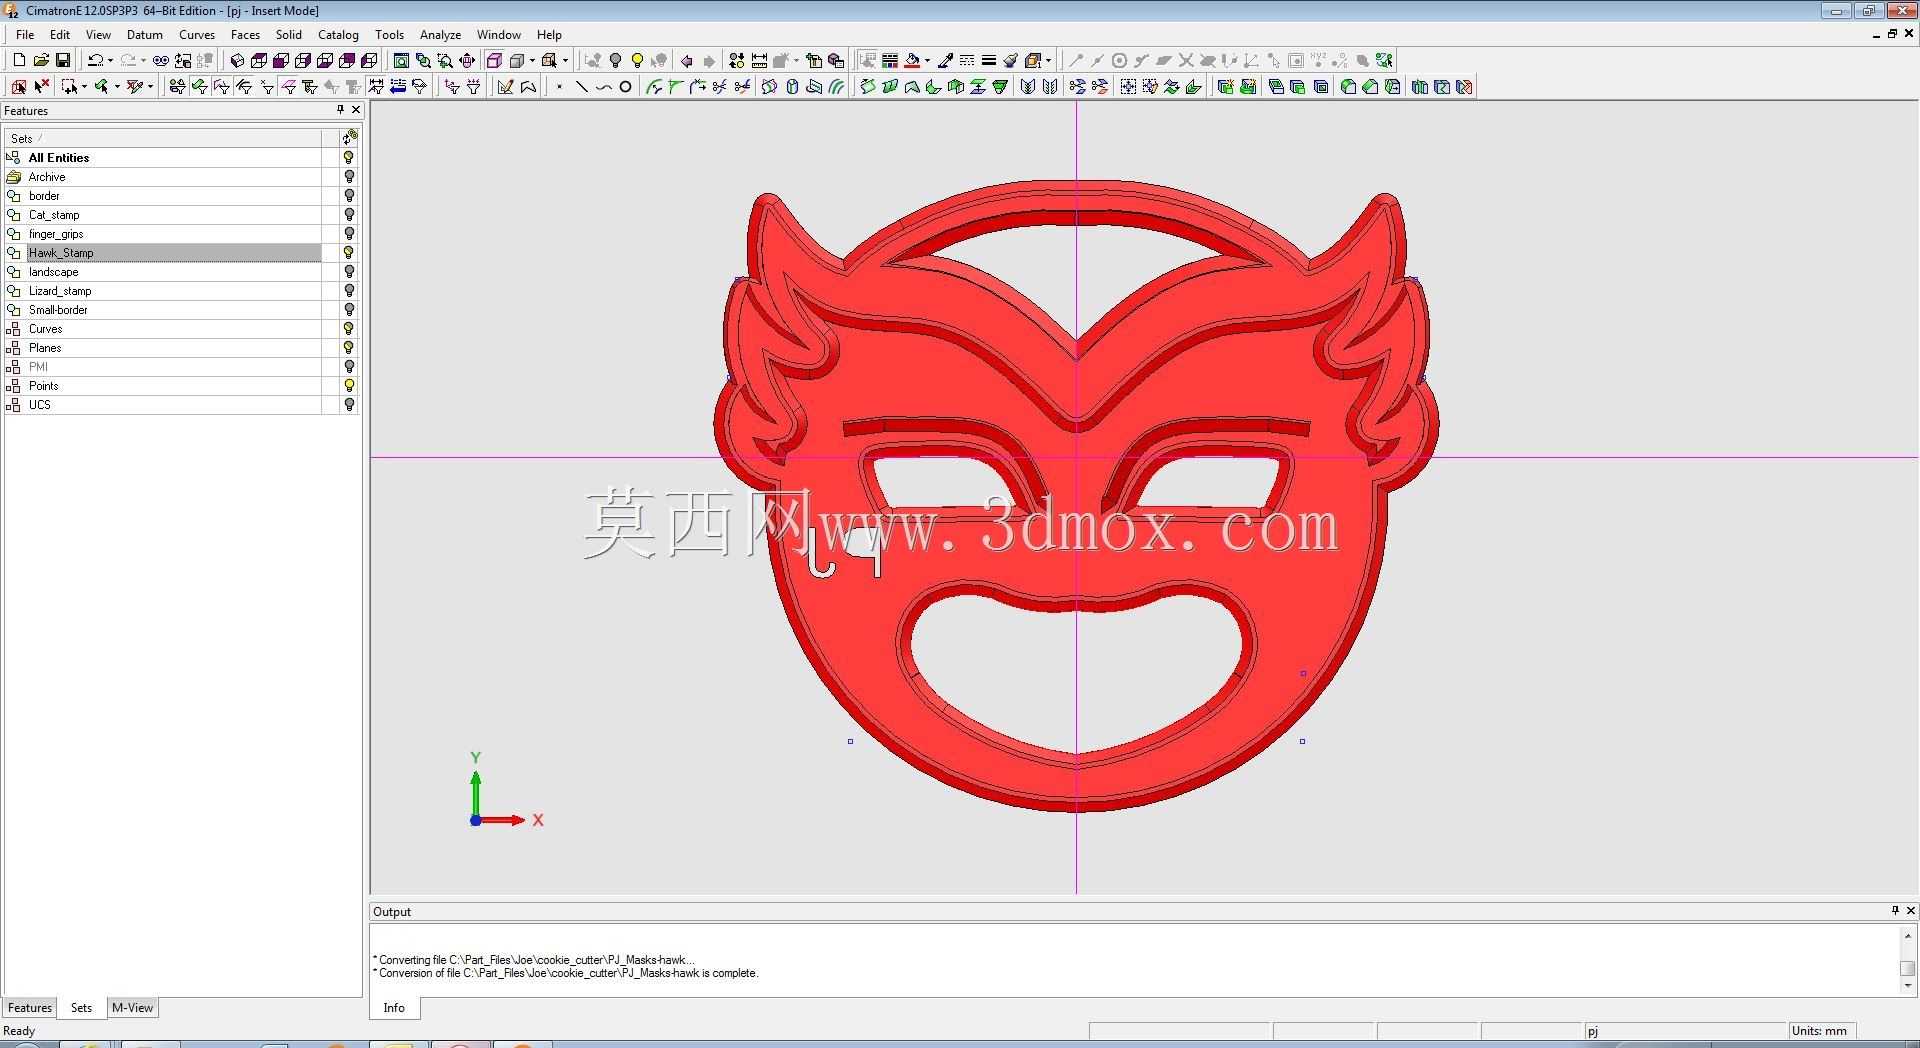Open the File menu

coord(25,34)
